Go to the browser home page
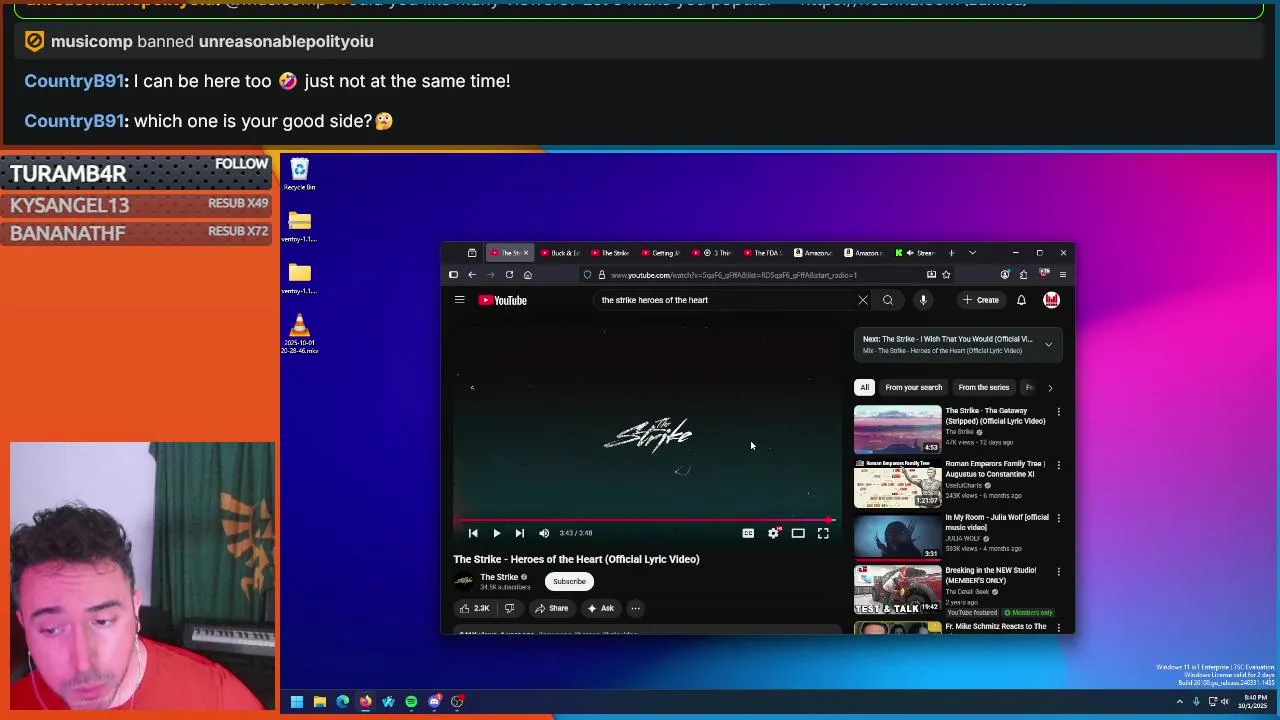Viewport: 1280px width, 720px height. [x=528, y=275]
